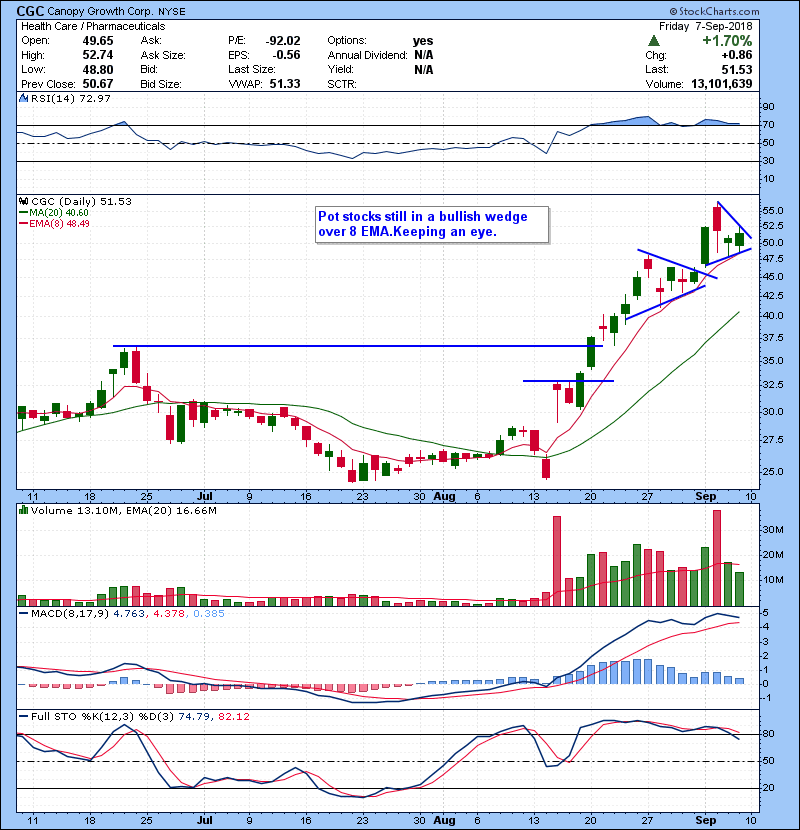
Task: Click the Volume value 13,101,639
Action: [722, 84]
